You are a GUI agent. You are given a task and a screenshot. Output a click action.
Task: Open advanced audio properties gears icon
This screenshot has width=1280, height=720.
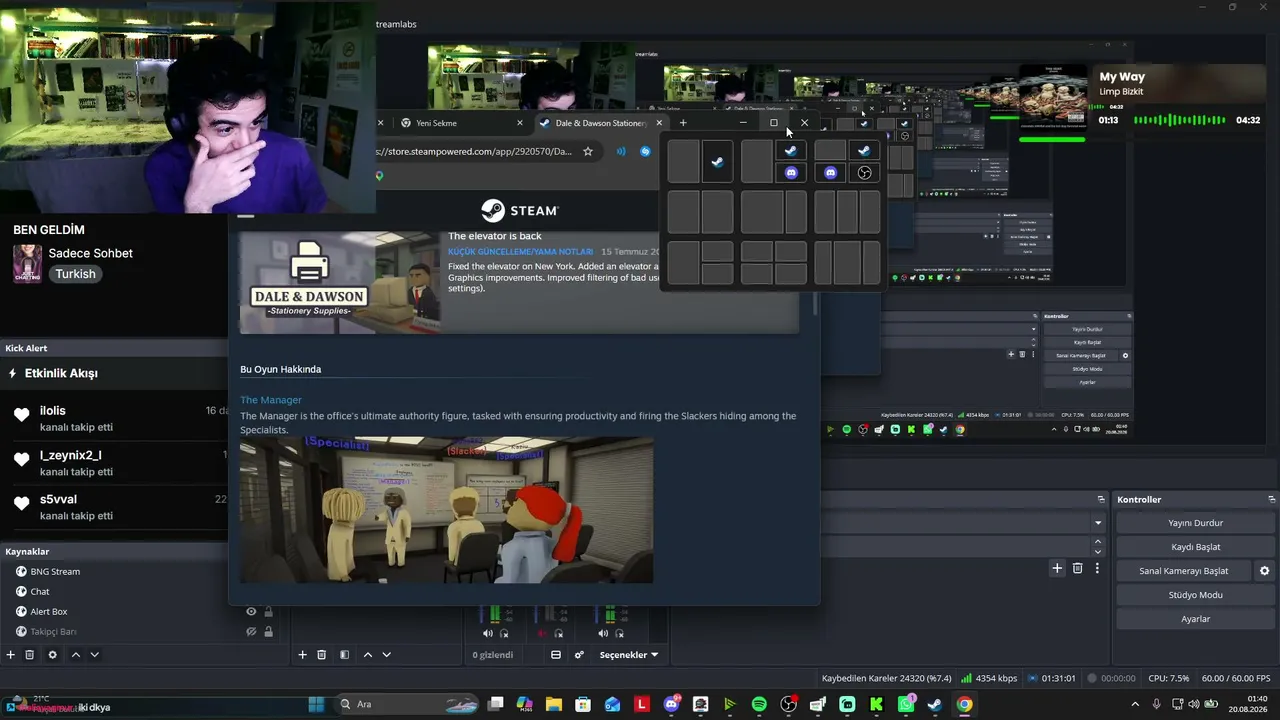[579, 655]
